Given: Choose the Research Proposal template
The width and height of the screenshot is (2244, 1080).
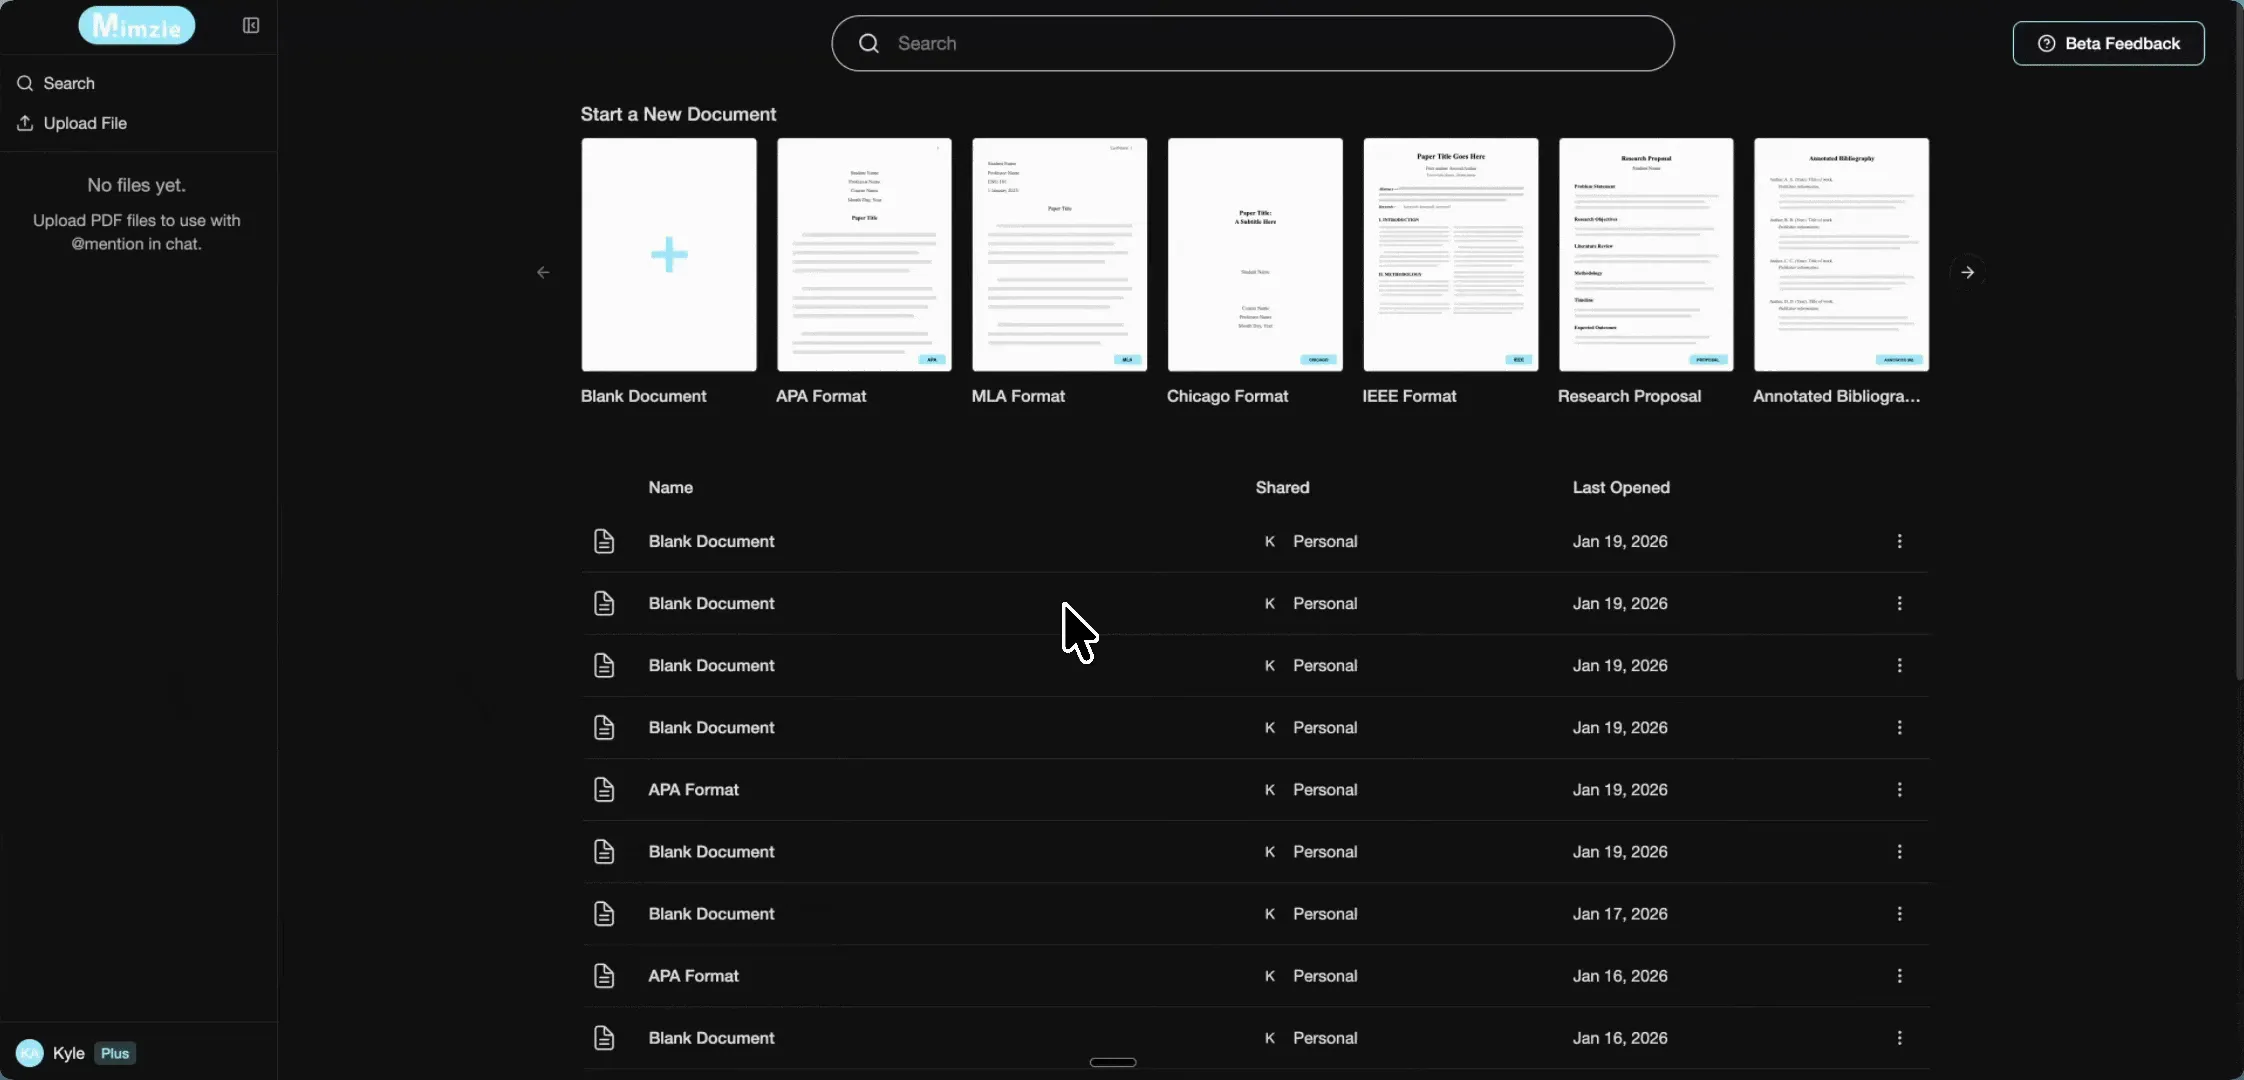Looking at the screenshot, I should (1645, 255).
